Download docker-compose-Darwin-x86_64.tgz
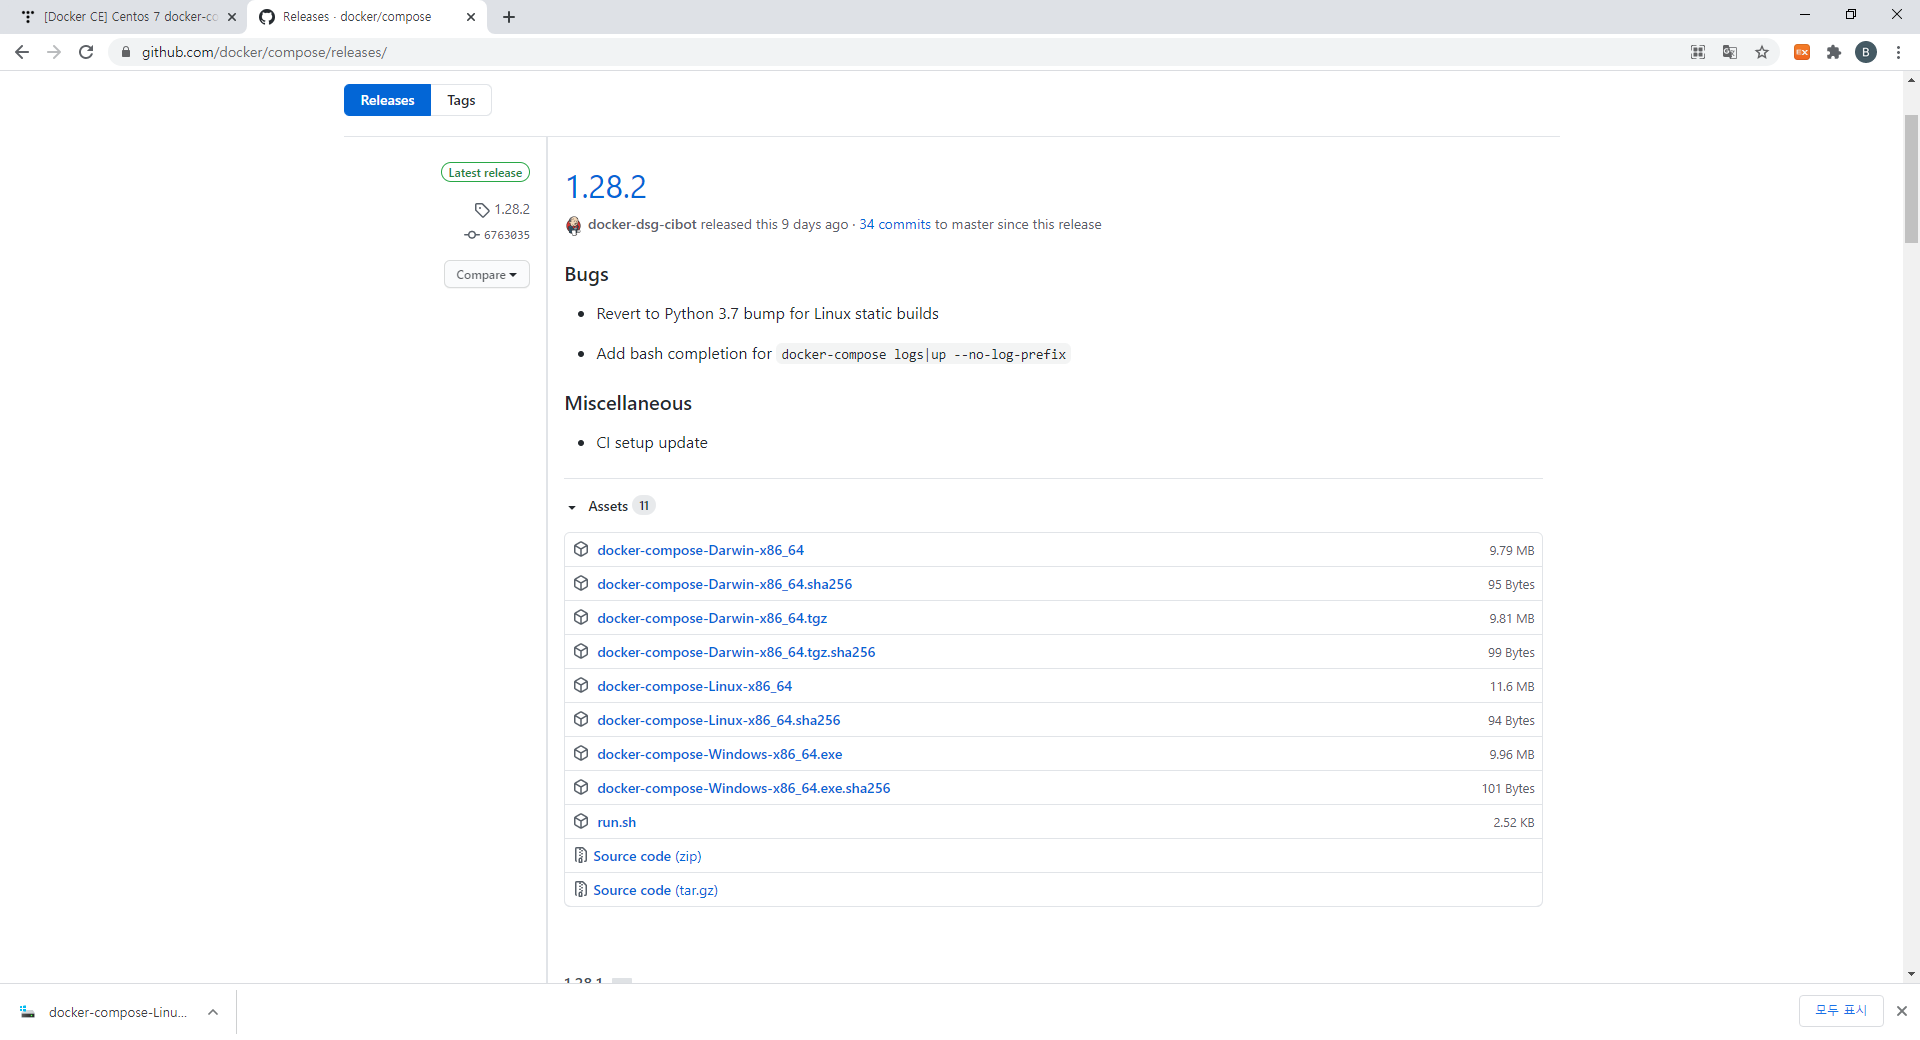This screenshot has height=1040, width=1920. (712, 618)
